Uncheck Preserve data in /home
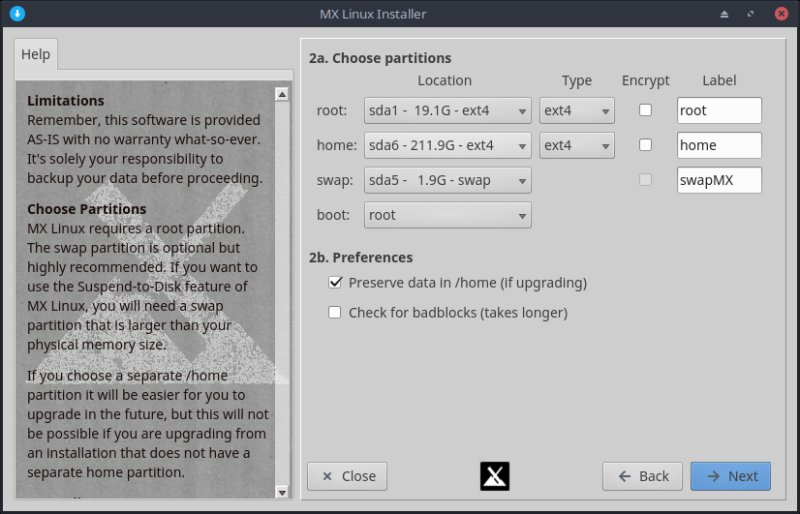Image resolution: width=800 pixels, height=514 pixels. pyautogui.click(x=336, y=283)
